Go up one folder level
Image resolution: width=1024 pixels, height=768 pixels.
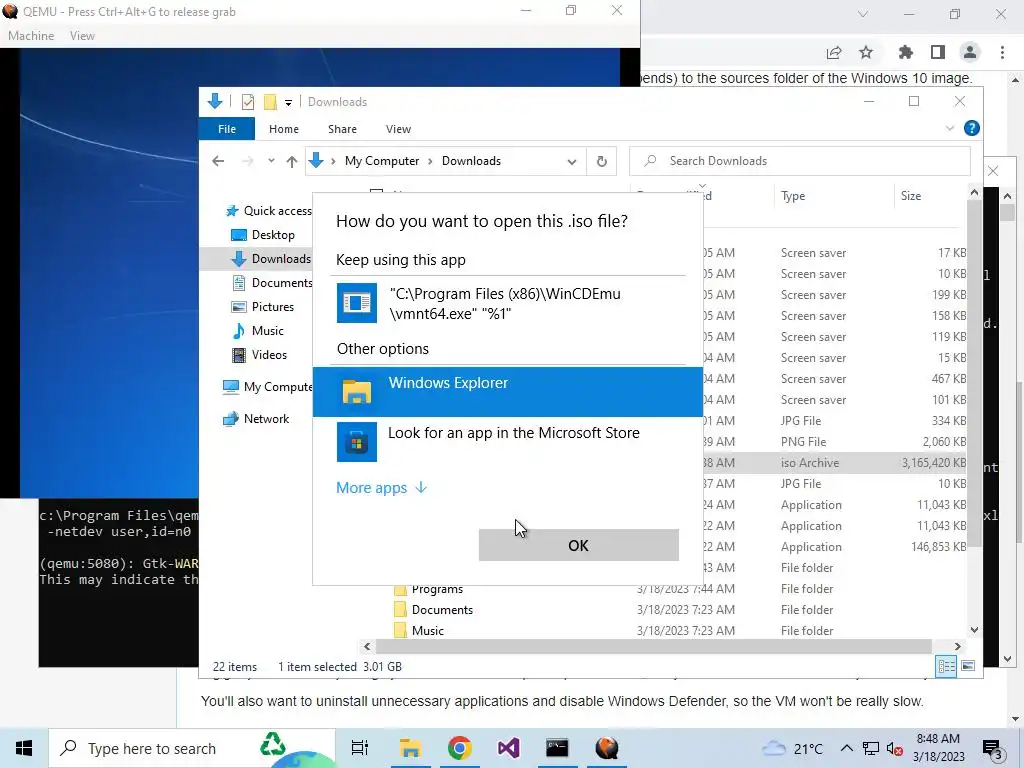pyautogui.click(x=291, y=161)
